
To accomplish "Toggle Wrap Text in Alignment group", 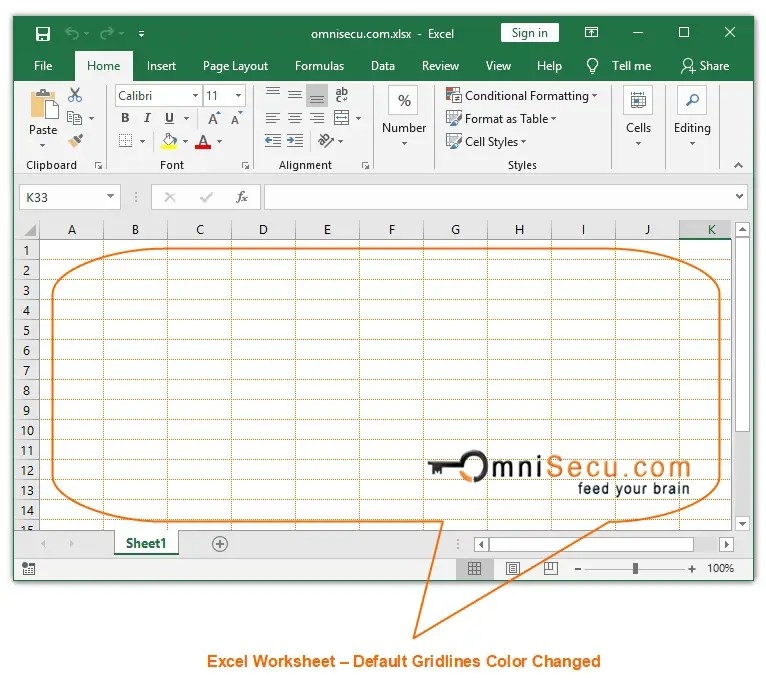I will coord(341,96).
